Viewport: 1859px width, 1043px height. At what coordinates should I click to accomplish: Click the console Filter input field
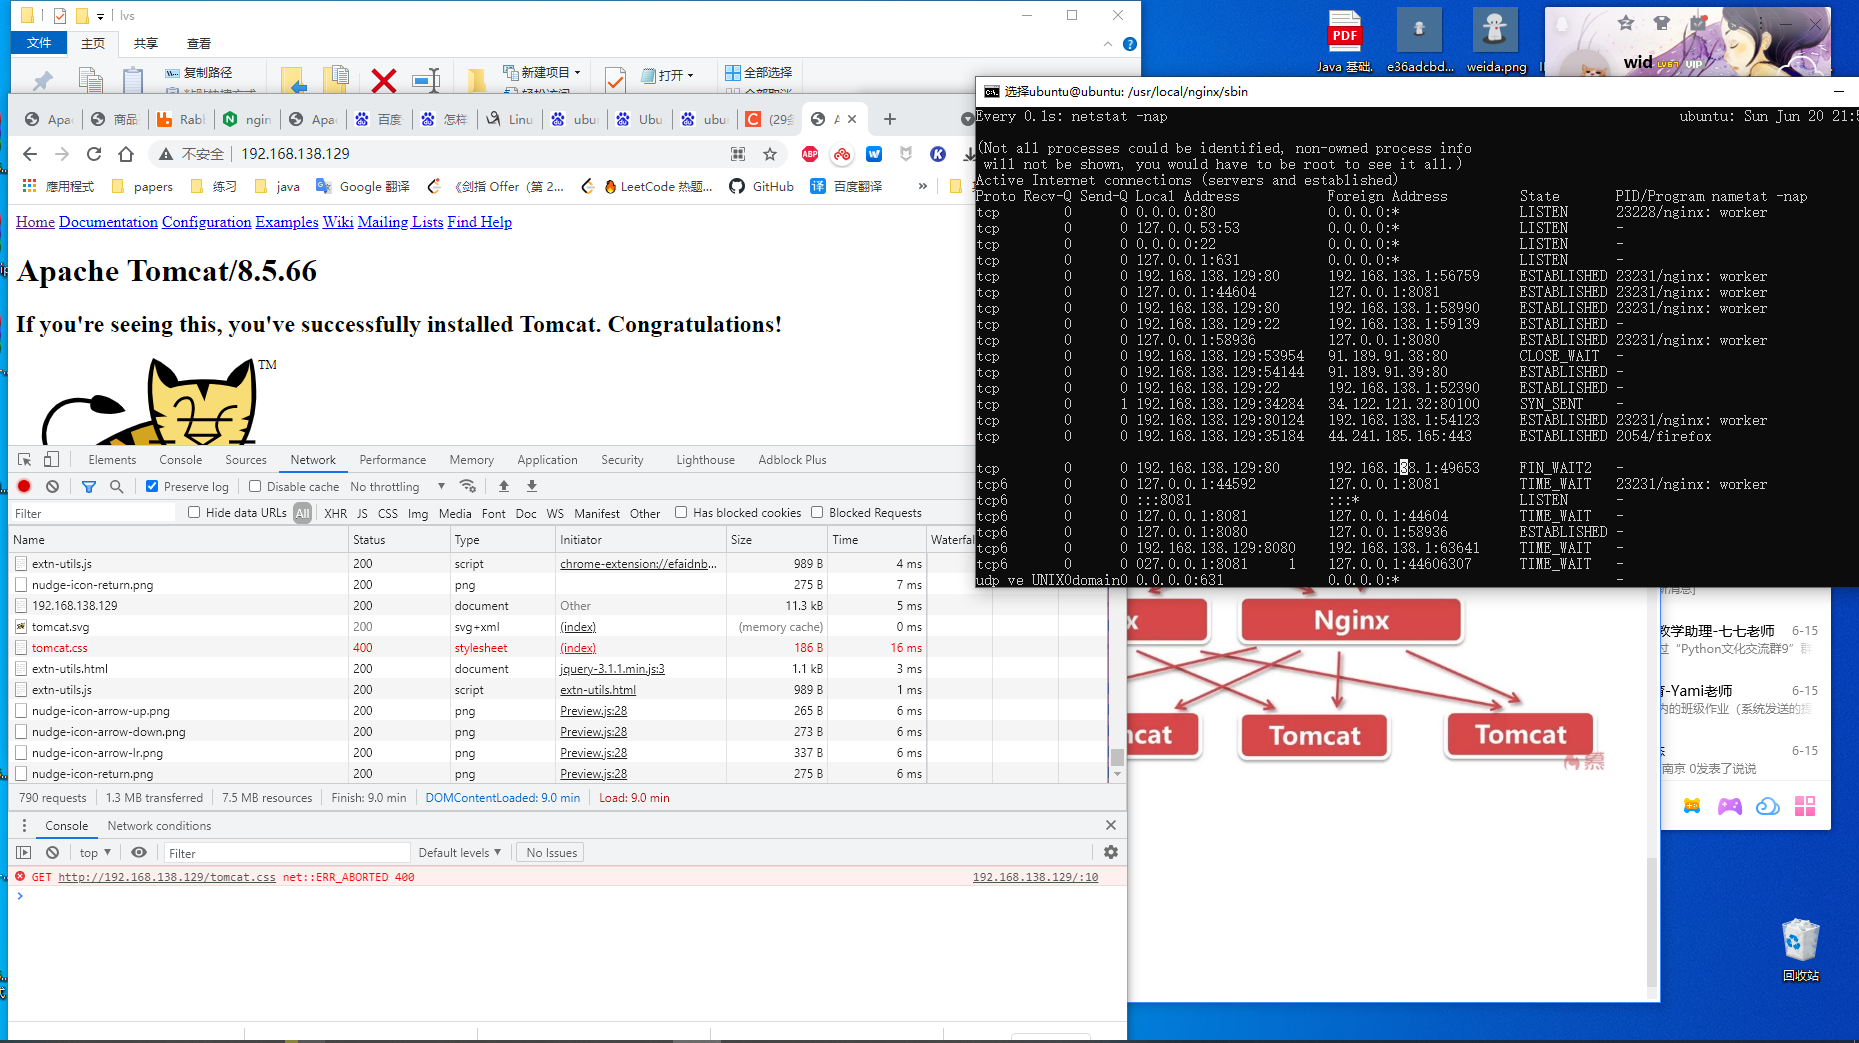click(x=288, y=853)
